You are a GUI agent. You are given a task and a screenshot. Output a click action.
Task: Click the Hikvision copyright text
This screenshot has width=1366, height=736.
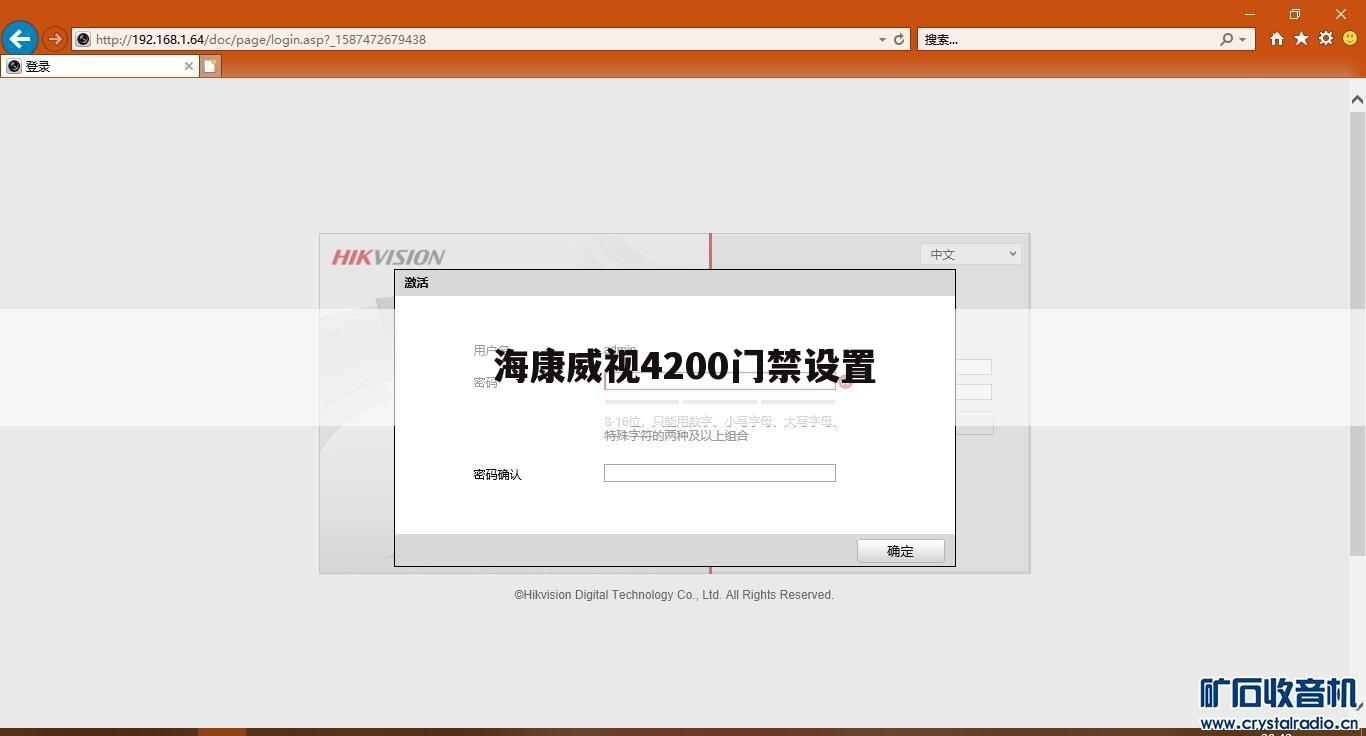674,594
